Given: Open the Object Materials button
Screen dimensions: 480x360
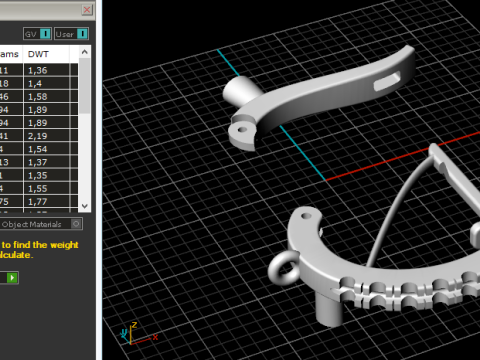Looking at the screenshot, I should (x=41, y=224).
